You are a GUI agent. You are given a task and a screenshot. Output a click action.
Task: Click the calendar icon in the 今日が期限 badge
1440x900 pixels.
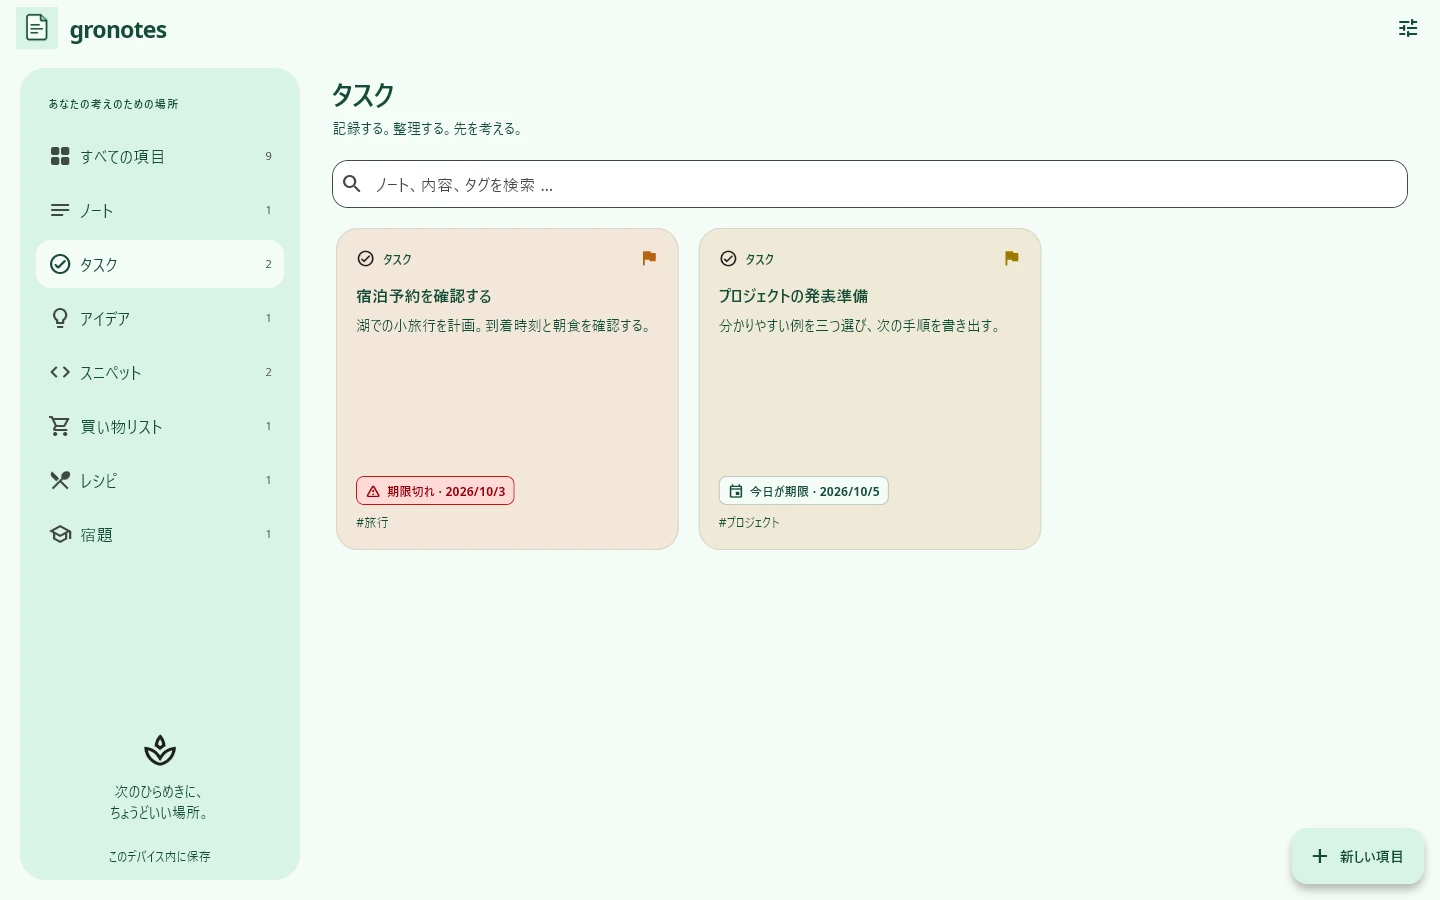pos(735,491)
